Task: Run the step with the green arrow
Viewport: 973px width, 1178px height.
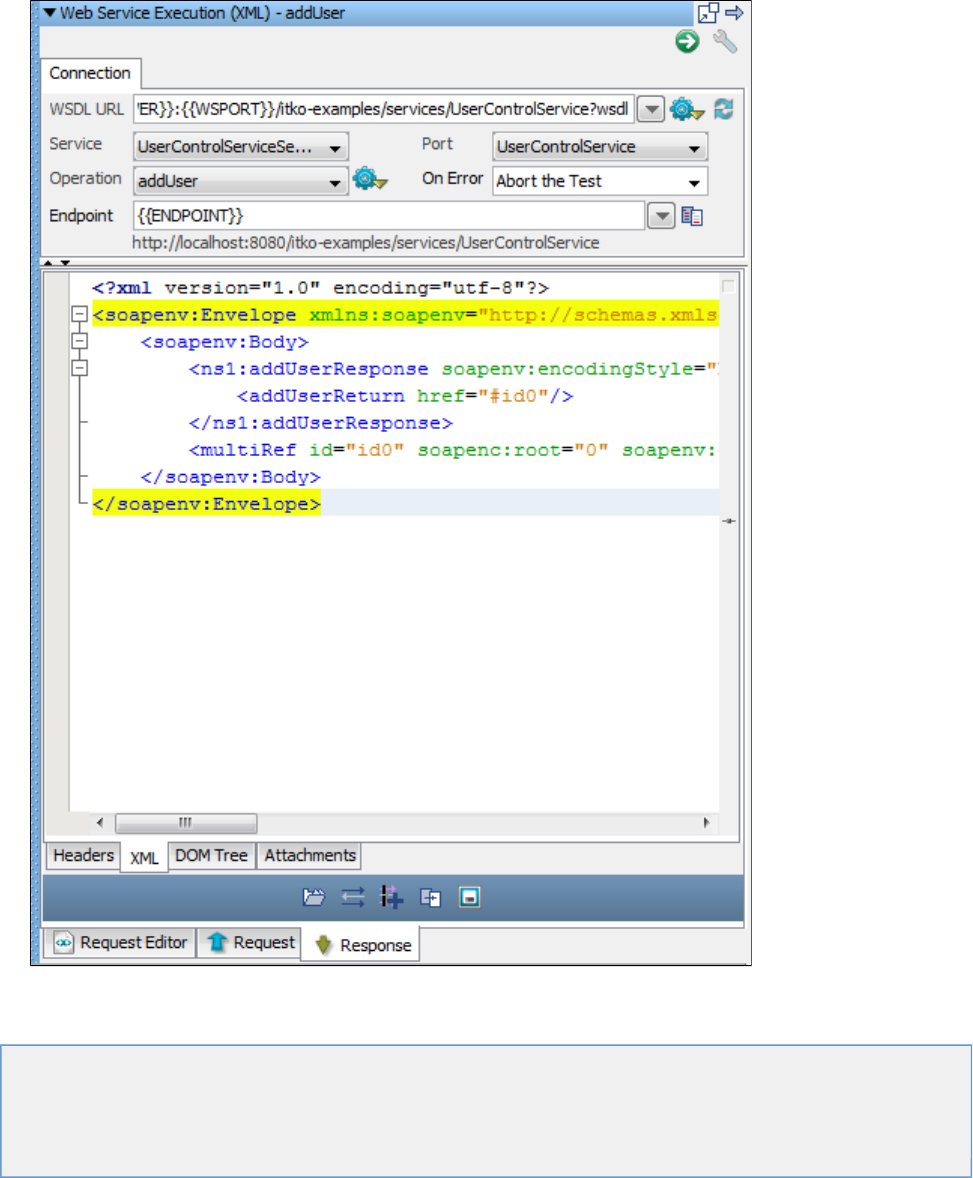Action: pos(687,41)
